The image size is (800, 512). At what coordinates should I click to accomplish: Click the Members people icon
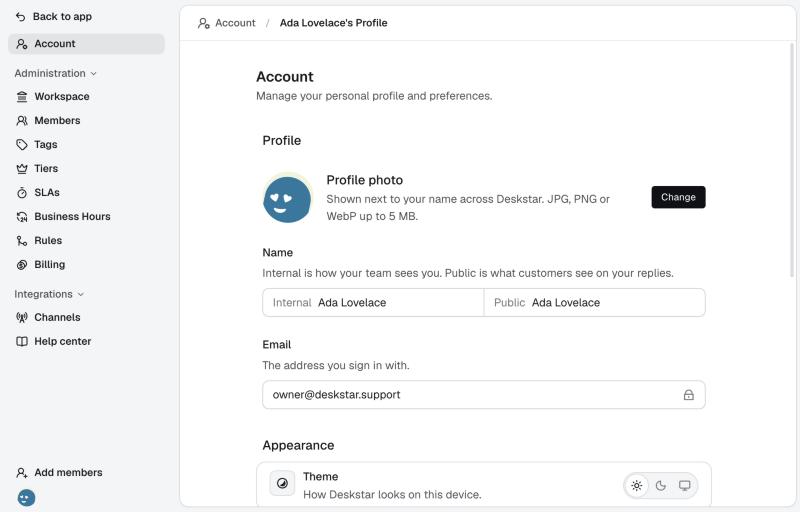click(21, 120)
